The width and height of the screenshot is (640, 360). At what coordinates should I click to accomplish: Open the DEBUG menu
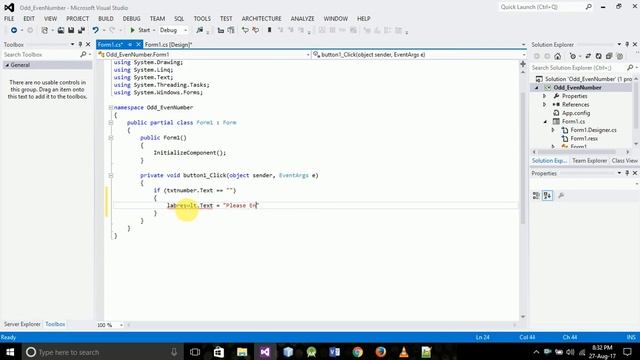131,19
